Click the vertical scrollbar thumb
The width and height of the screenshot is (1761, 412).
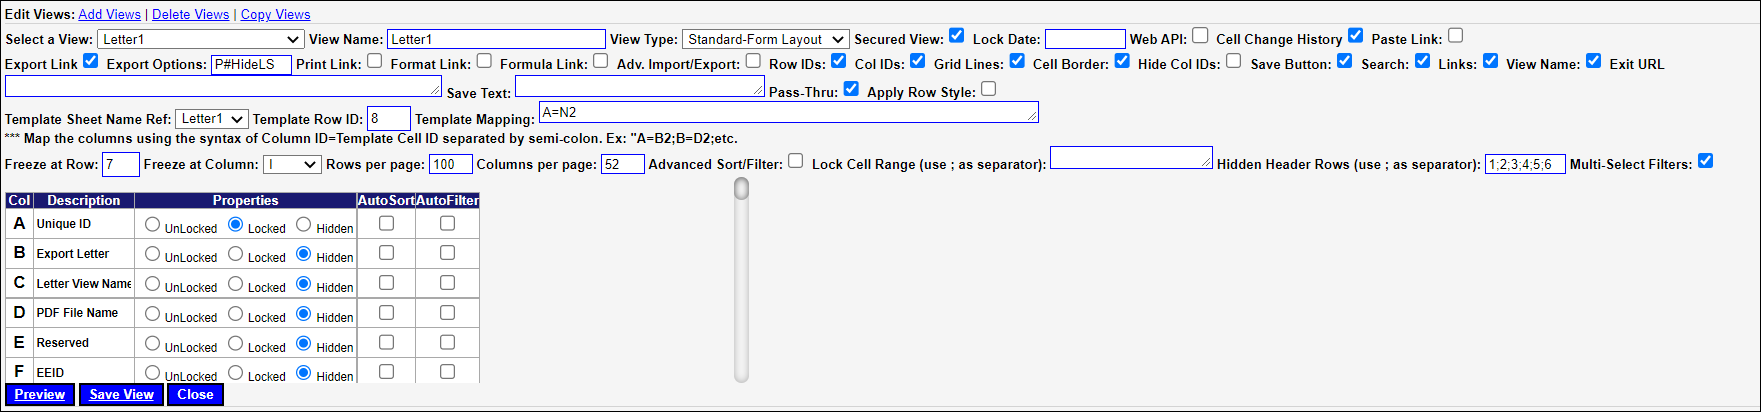[741, 189]
